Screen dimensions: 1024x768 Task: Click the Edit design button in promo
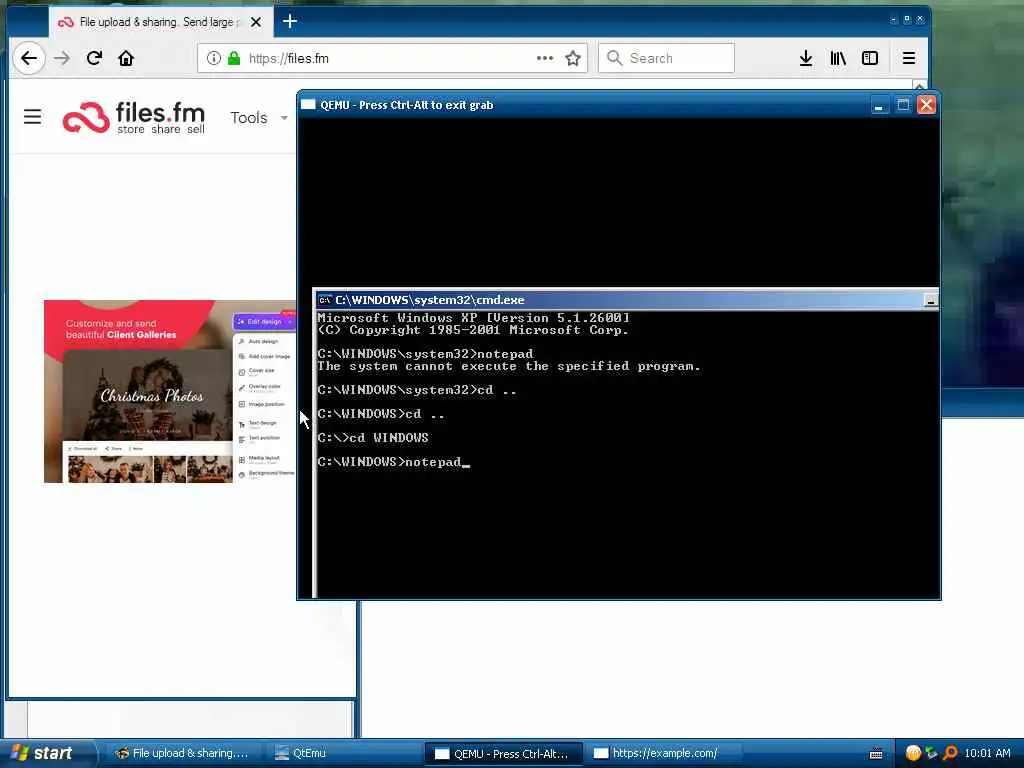click(x=264, y=321)
